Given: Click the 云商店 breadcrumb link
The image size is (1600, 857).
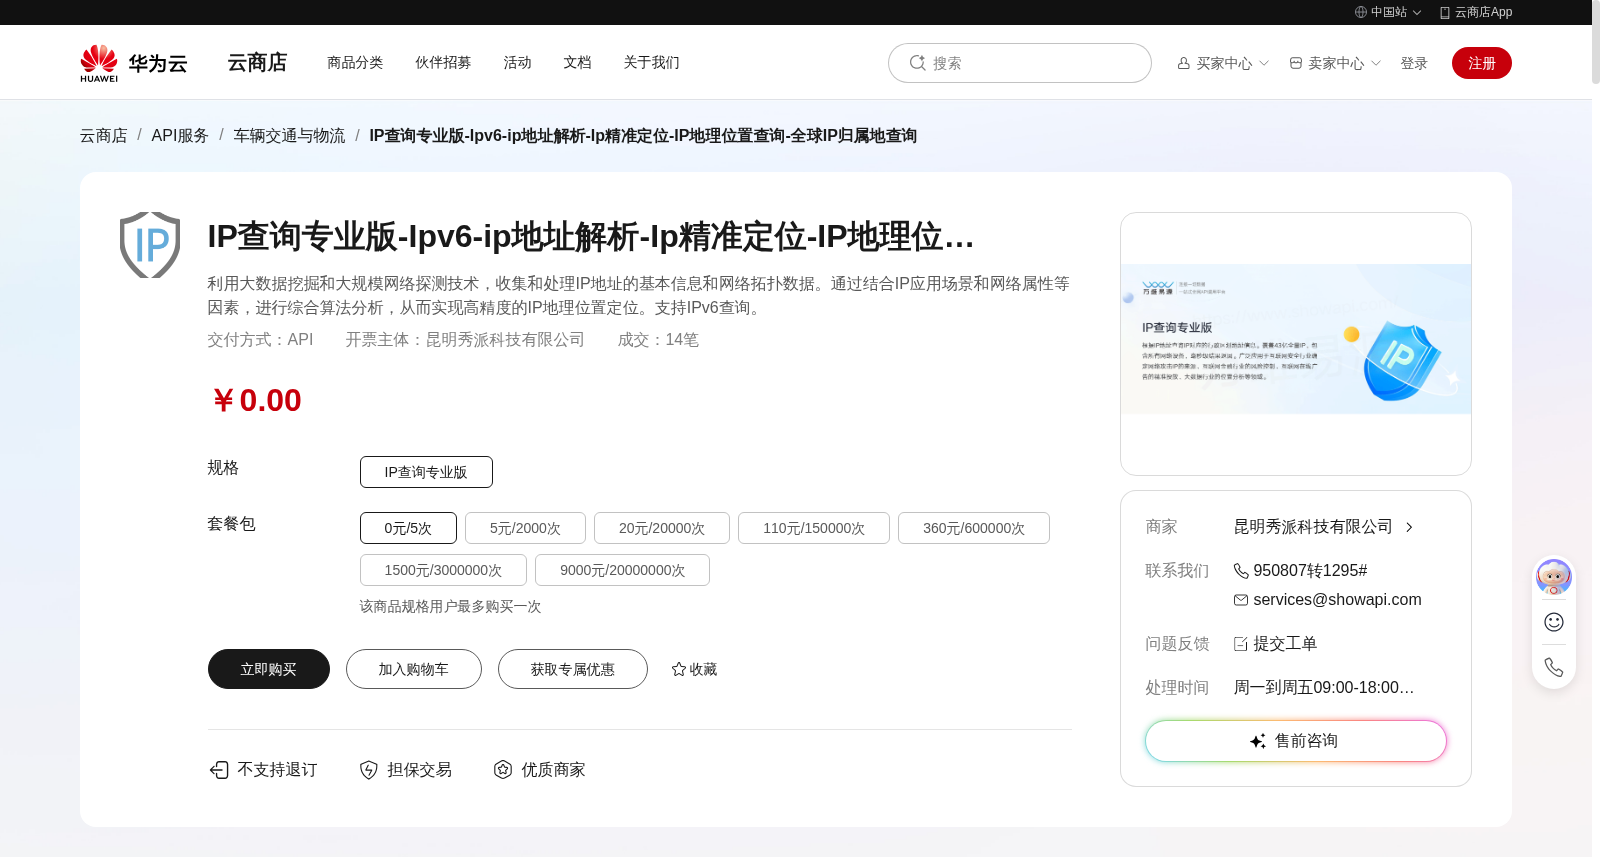Looking at the screenshot, I should (x=104, y=135).
